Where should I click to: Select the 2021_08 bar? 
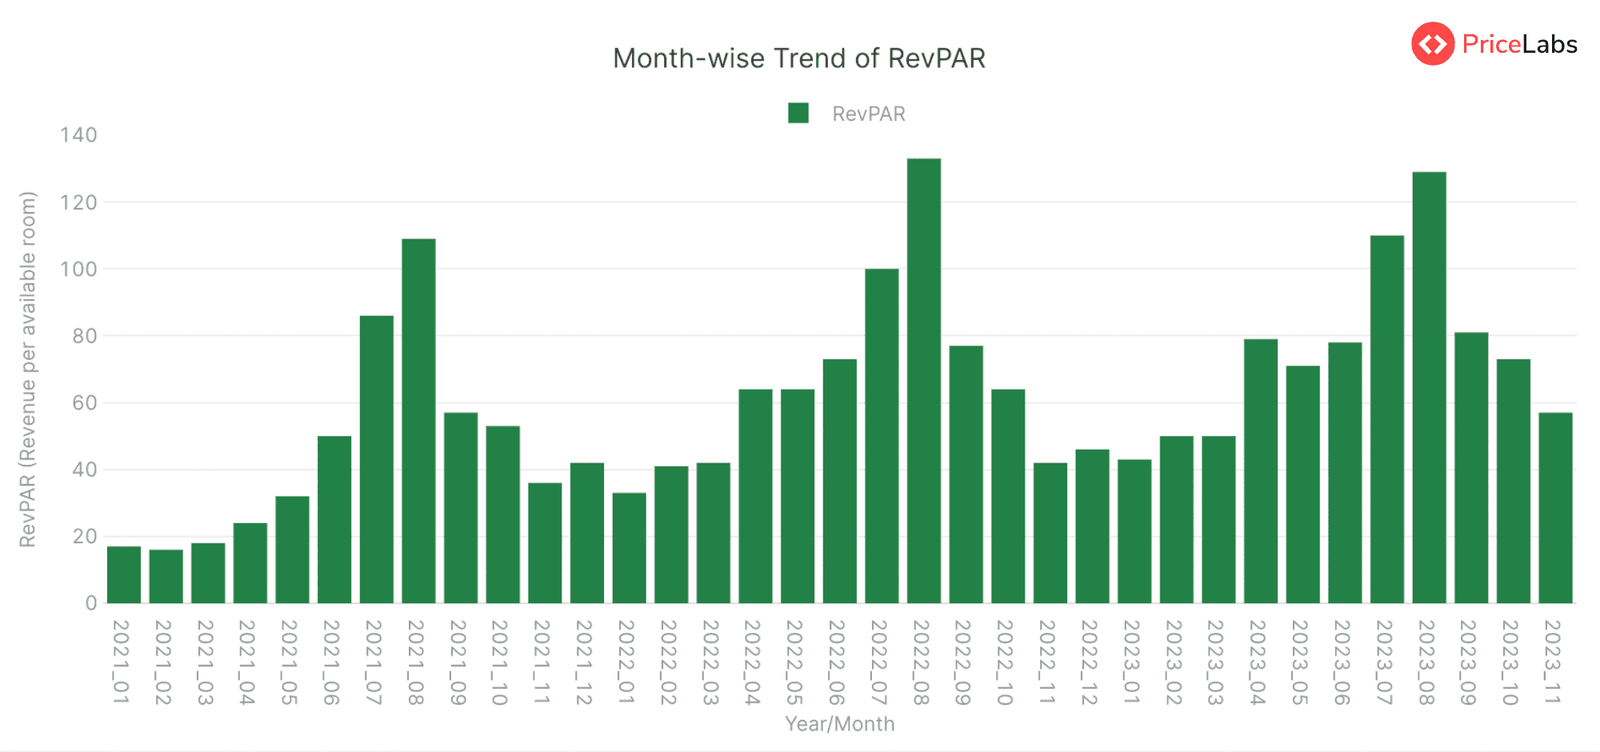click(x=419, y=421)
